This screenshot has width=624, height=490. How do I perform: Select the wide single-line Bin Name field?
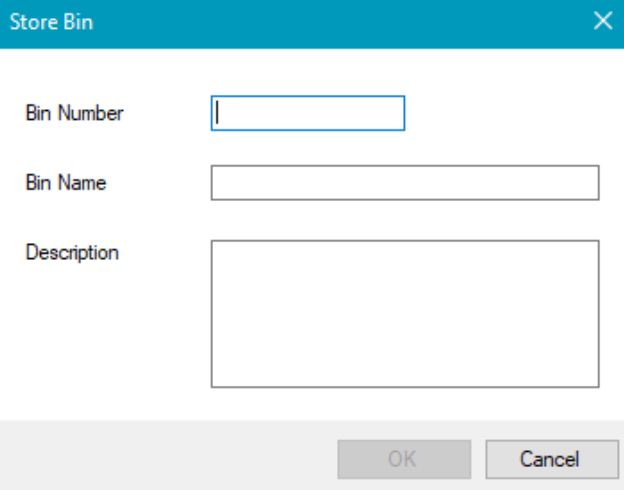[404, 183]
